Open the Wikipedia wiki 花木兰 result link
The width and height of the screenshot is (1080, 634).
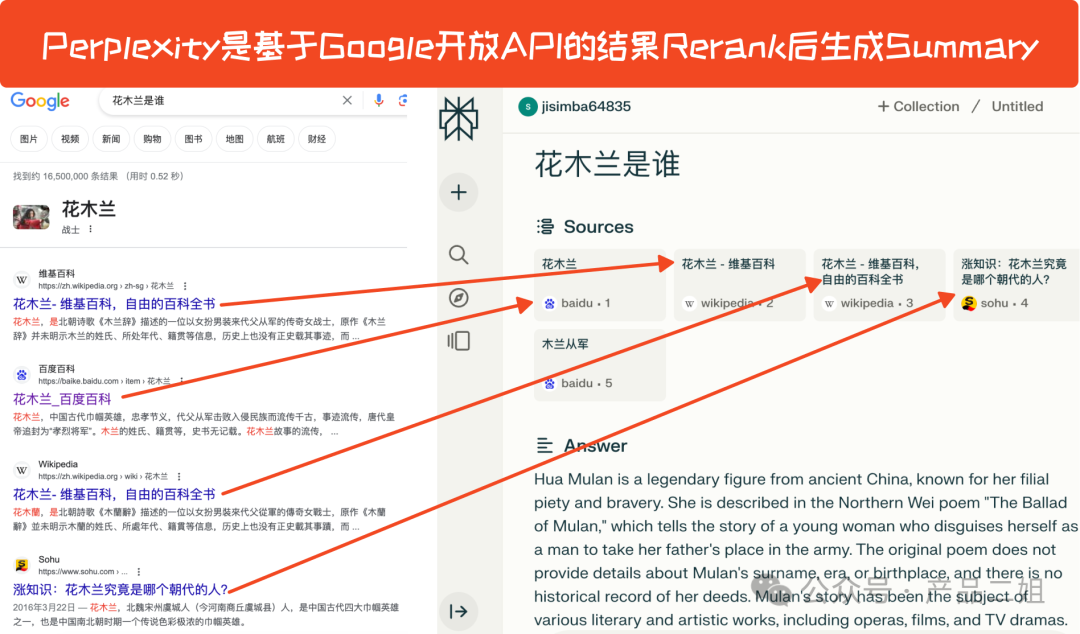114,494
